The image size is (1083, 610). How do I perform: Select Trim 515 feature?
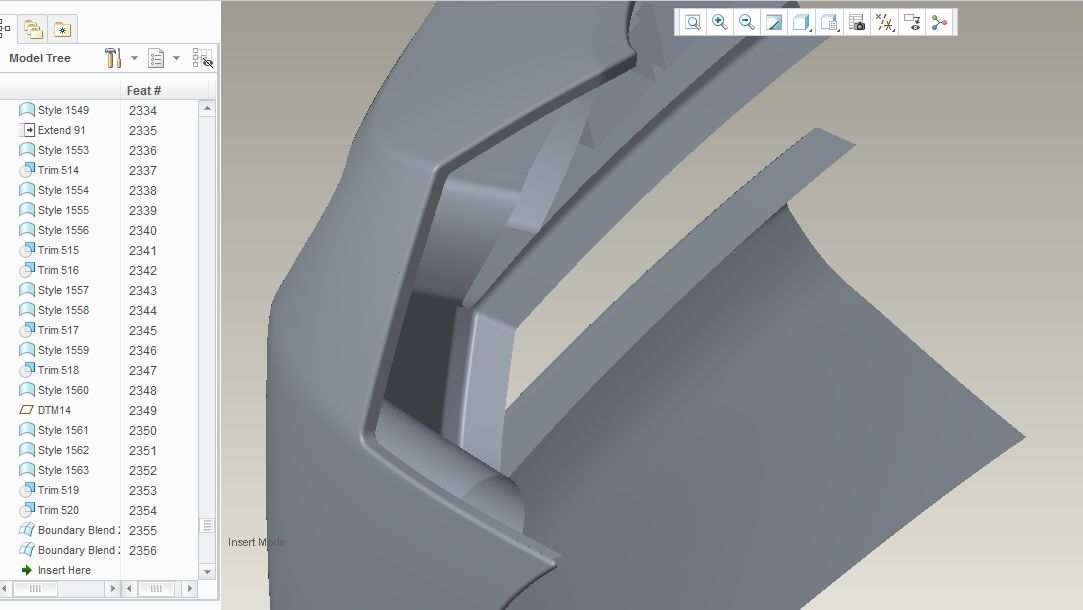point(58,250)
